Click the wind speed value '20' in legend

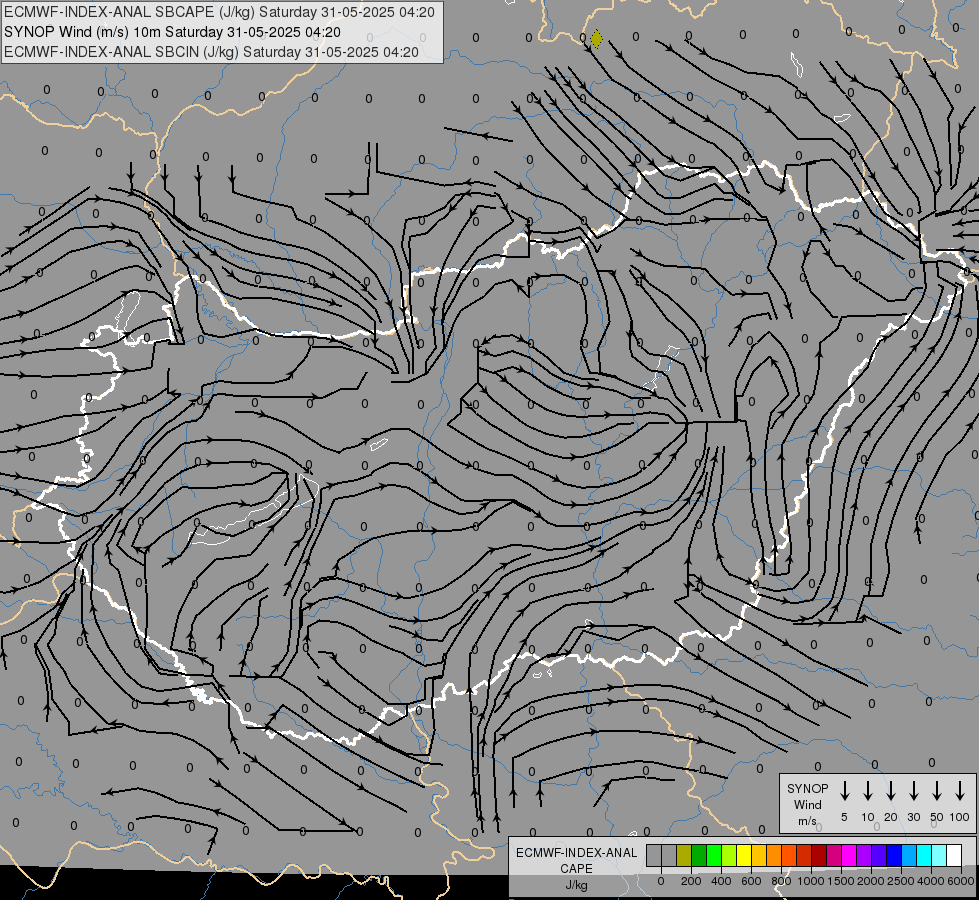click(x=890, y=817)
